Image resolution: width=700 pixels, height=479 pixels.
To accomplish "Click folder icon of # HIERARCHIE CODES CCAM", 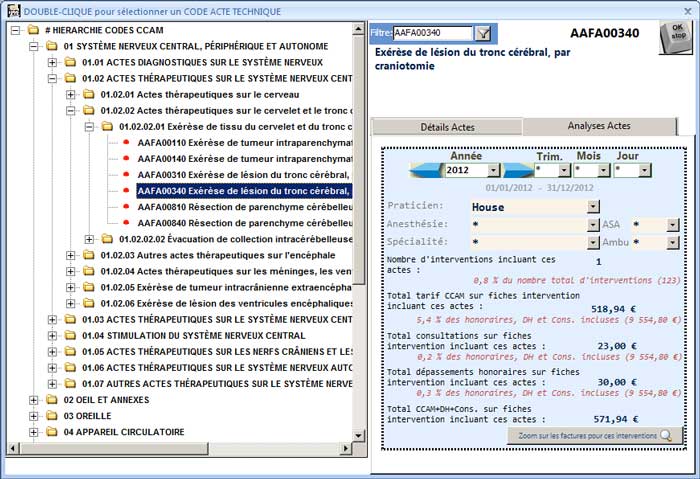I will pyautogui.click(x=33, y=30).
